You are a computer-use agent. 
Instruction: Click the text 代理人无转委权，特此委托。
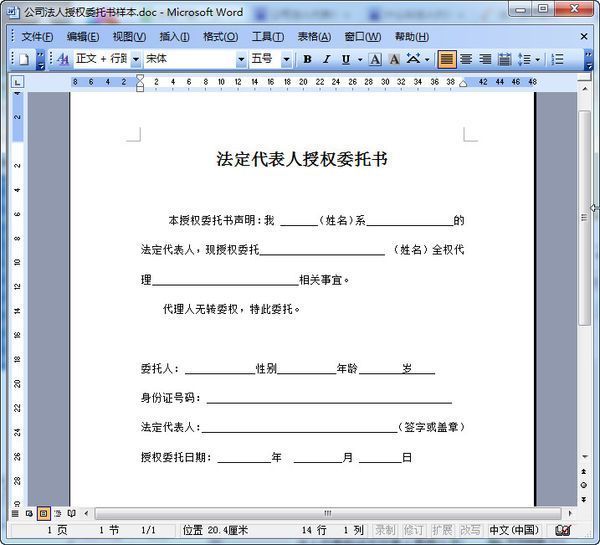(x=231, y=309)
